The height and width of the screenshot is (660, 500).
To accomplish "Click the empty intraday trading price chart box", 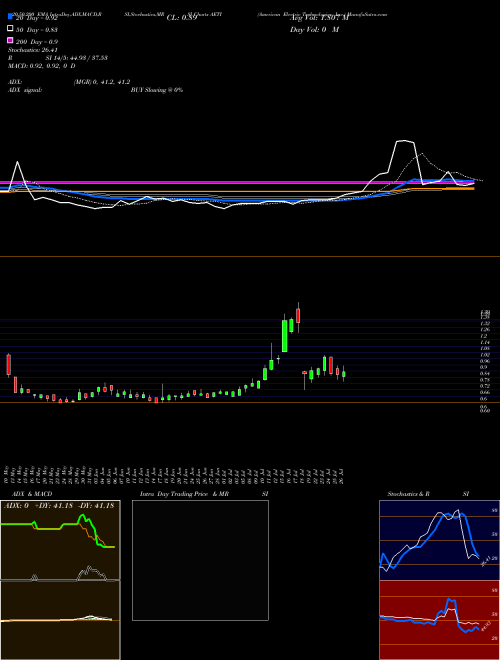I will [x=200, y=560].
